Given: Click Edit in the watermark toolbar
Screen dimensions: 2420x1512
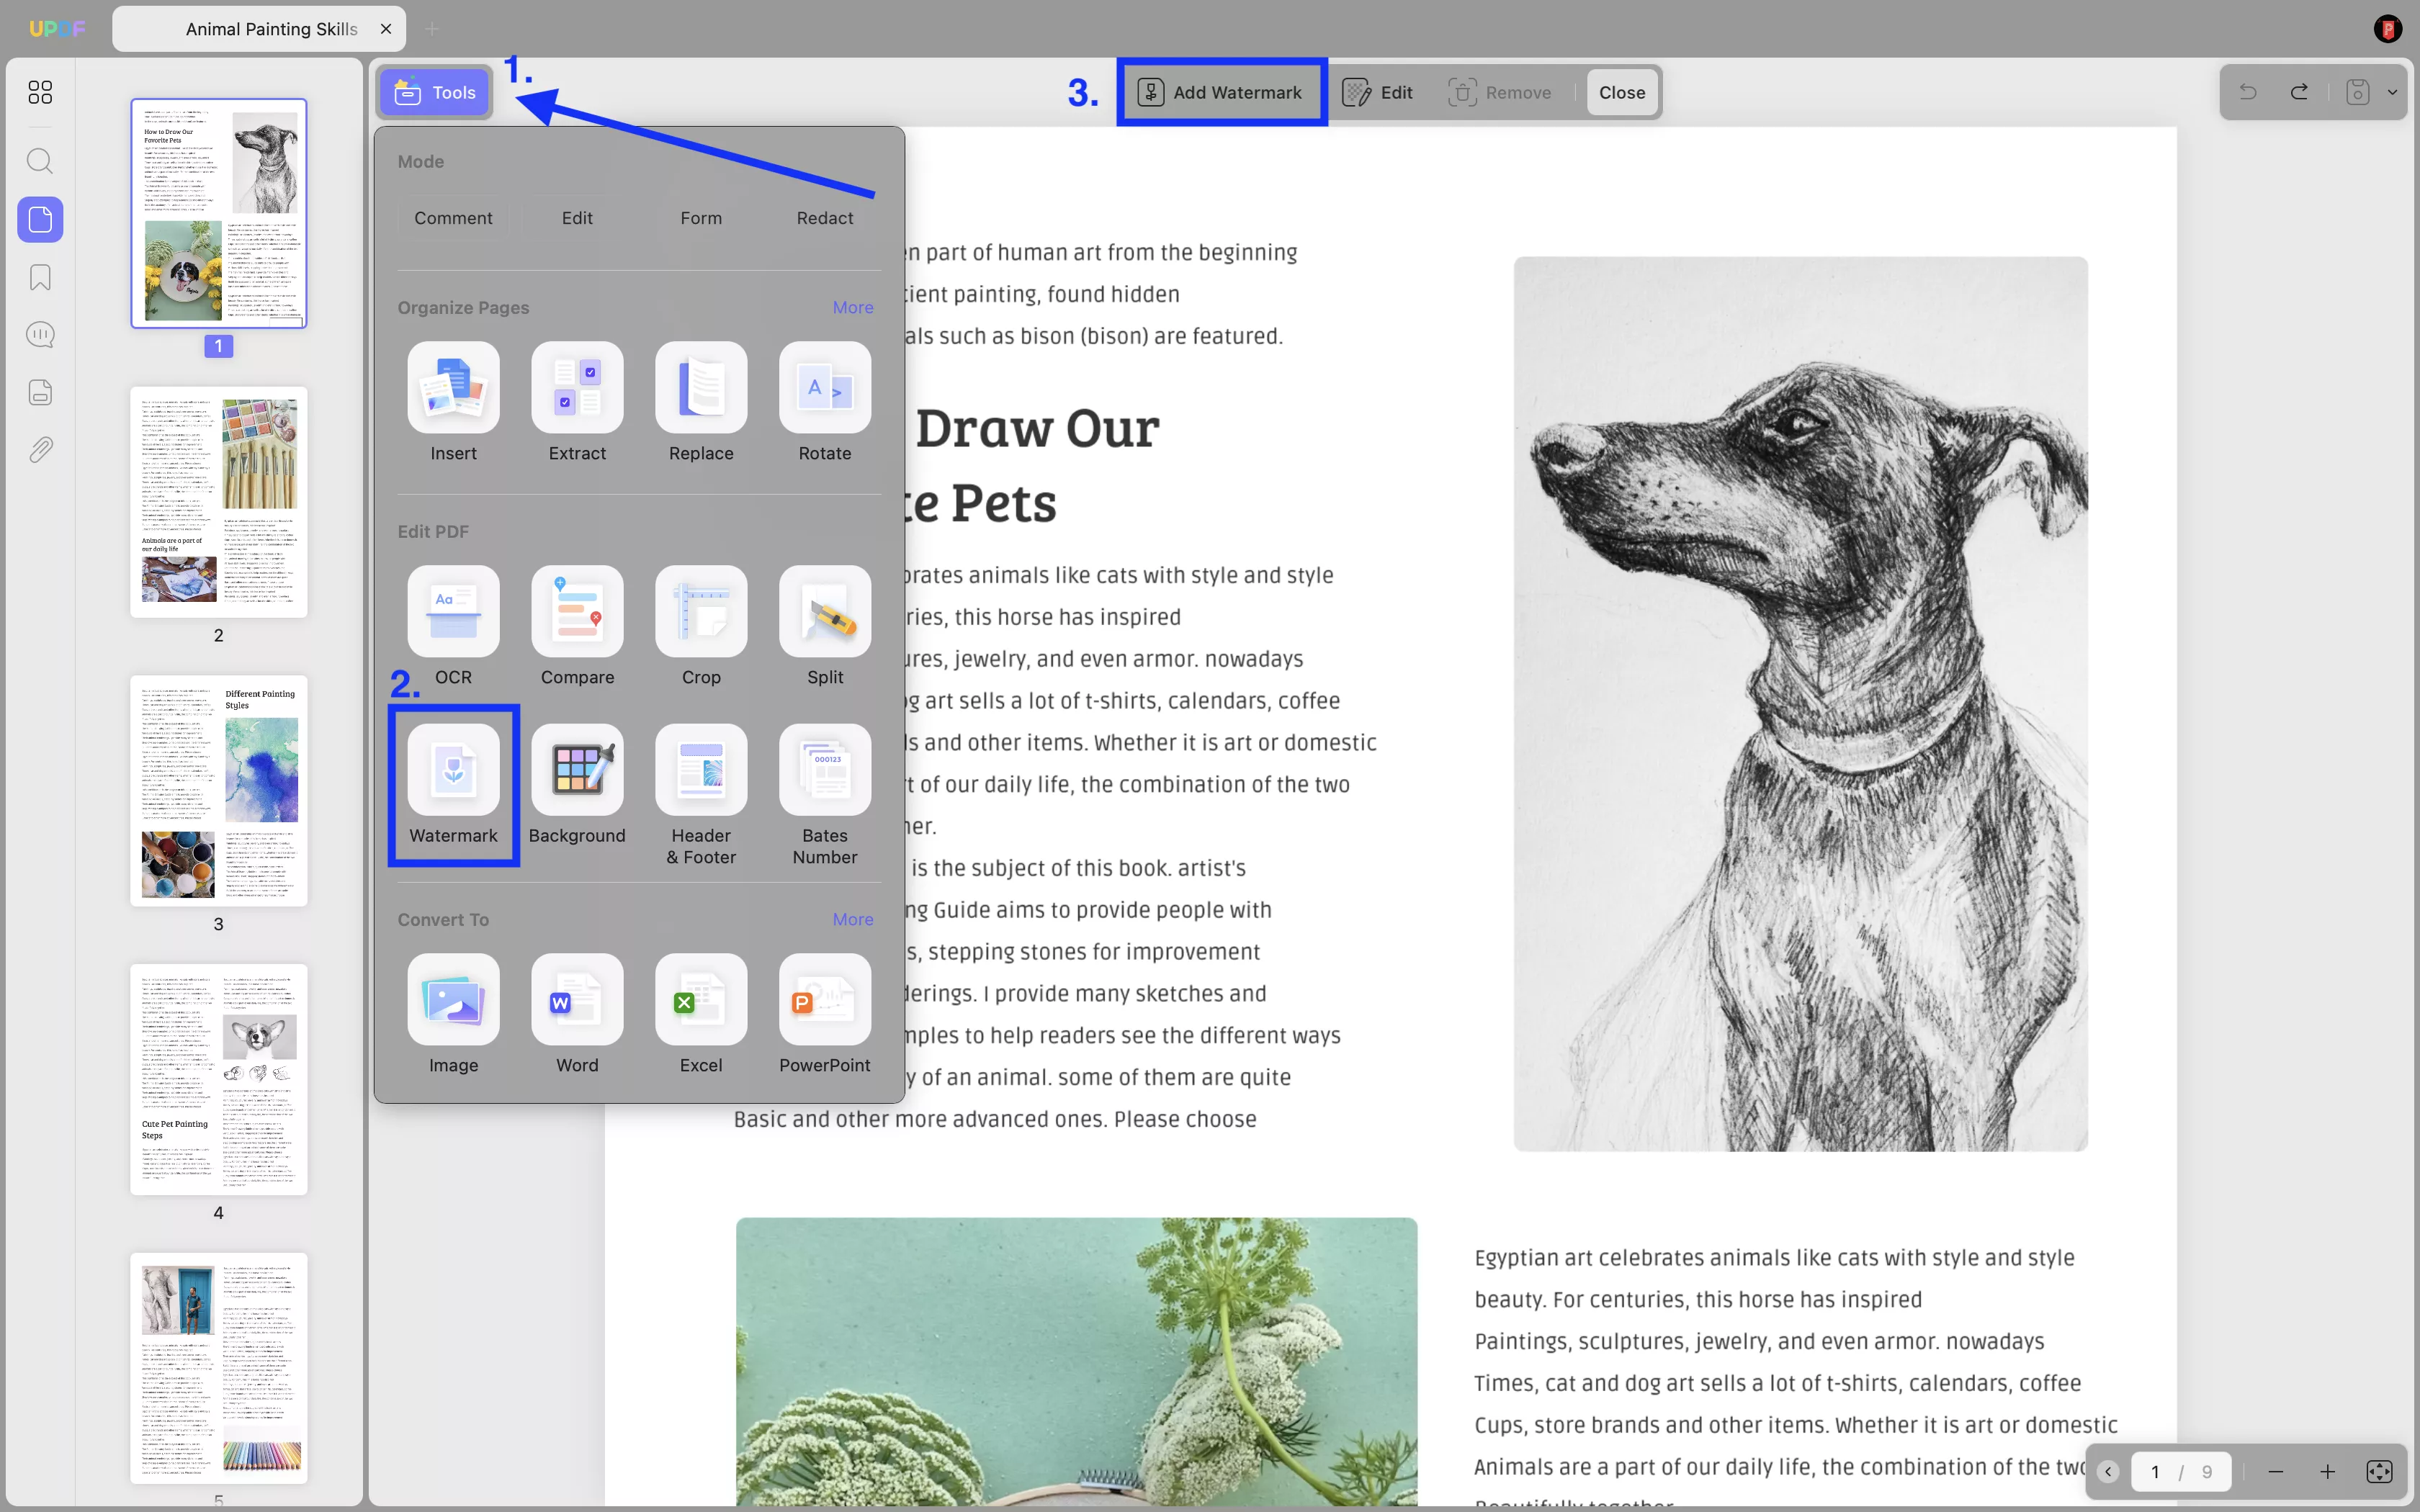Looking at the screenshot, I should (x=1378, y=92).
